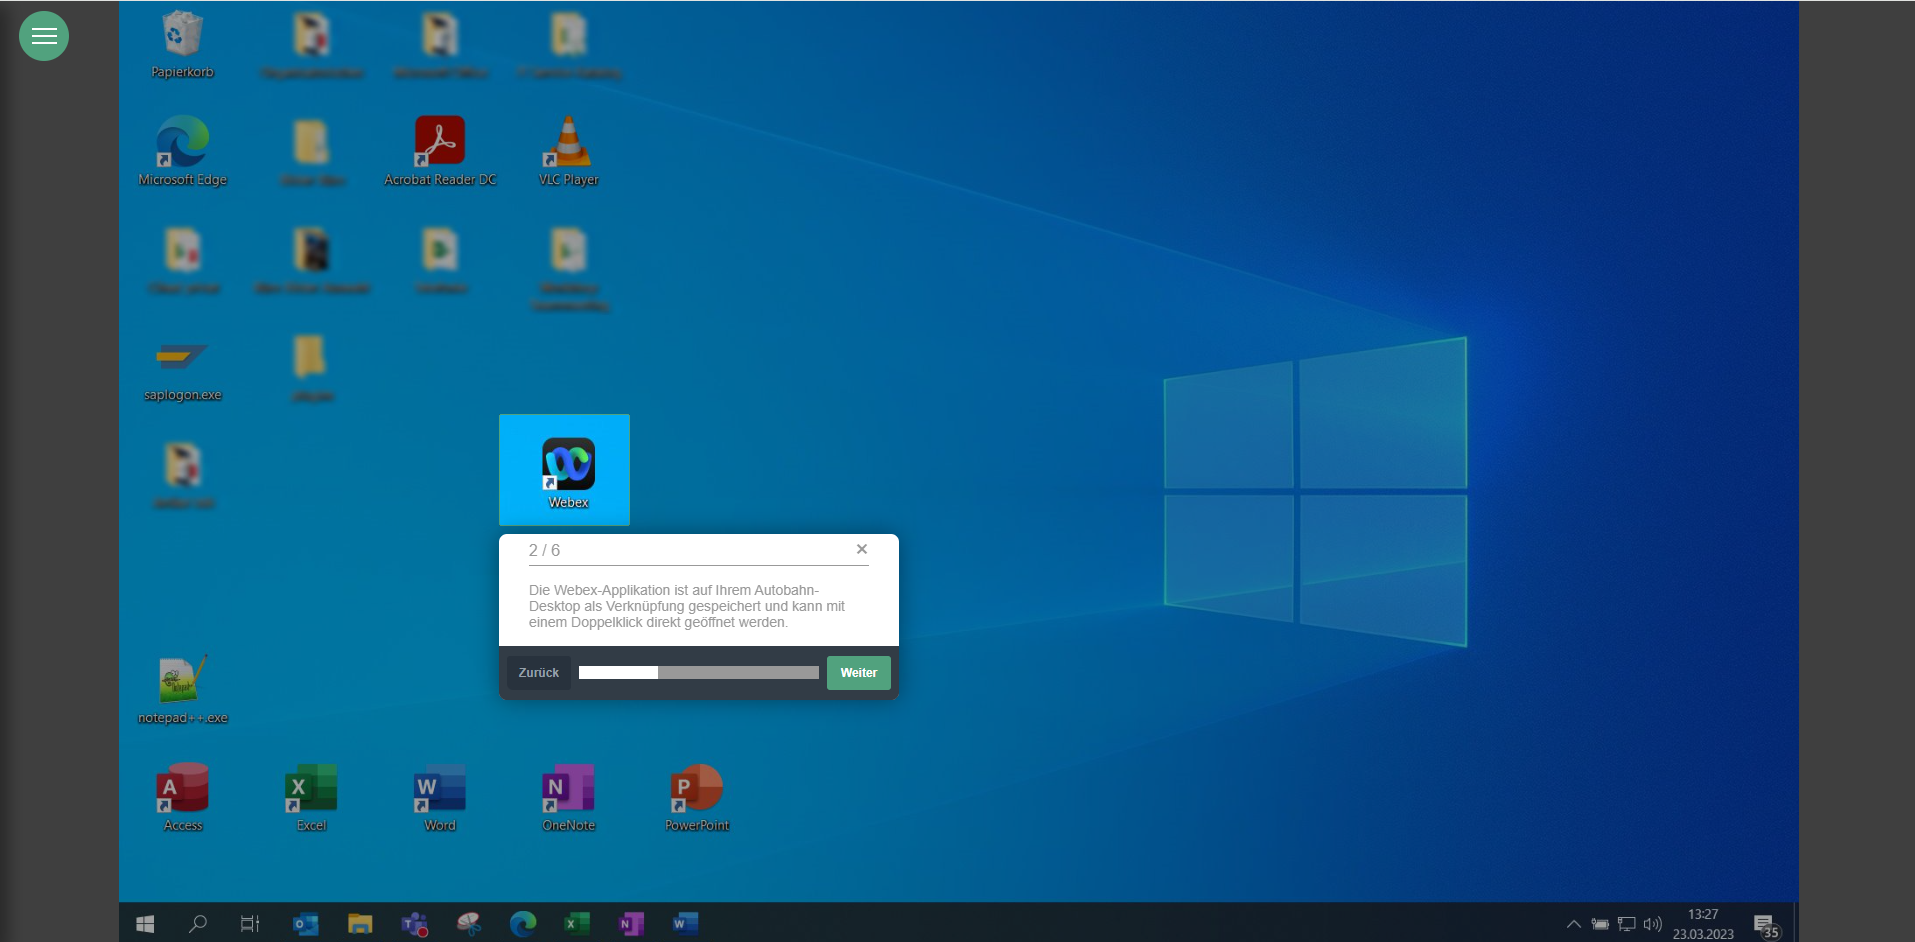The image size is (1915, 942).
Task: Go back with the Zurück button
Action: 538,673
